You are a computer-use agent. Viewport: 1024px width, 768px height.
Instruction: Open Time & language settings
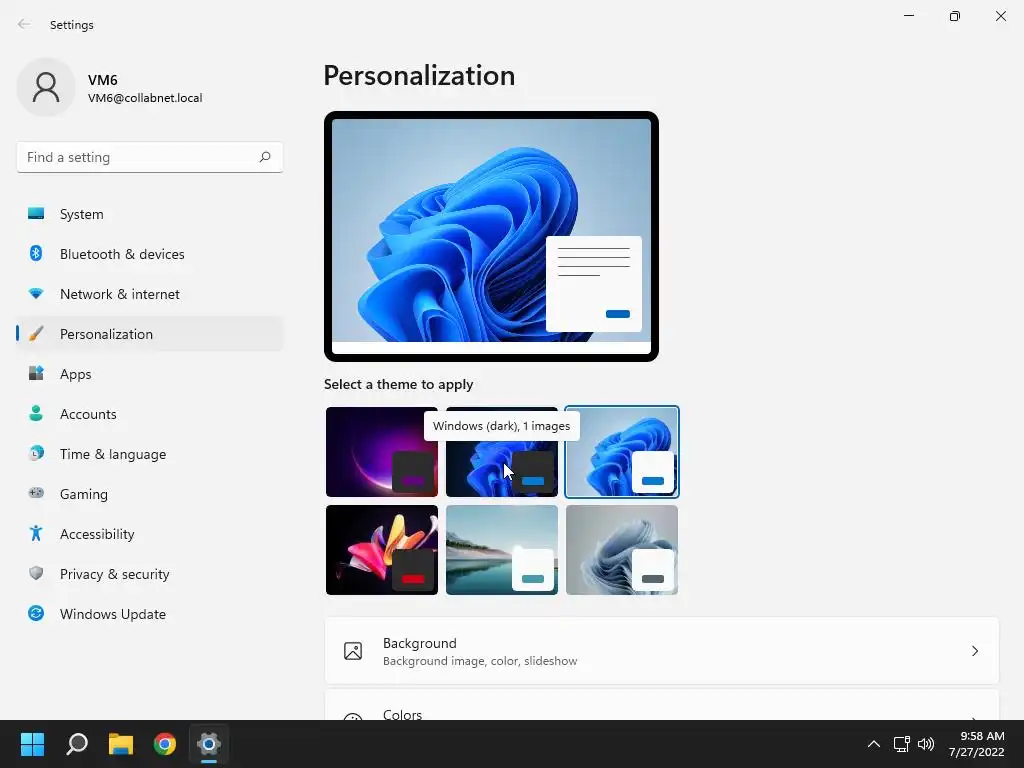(x=150, y=453)
